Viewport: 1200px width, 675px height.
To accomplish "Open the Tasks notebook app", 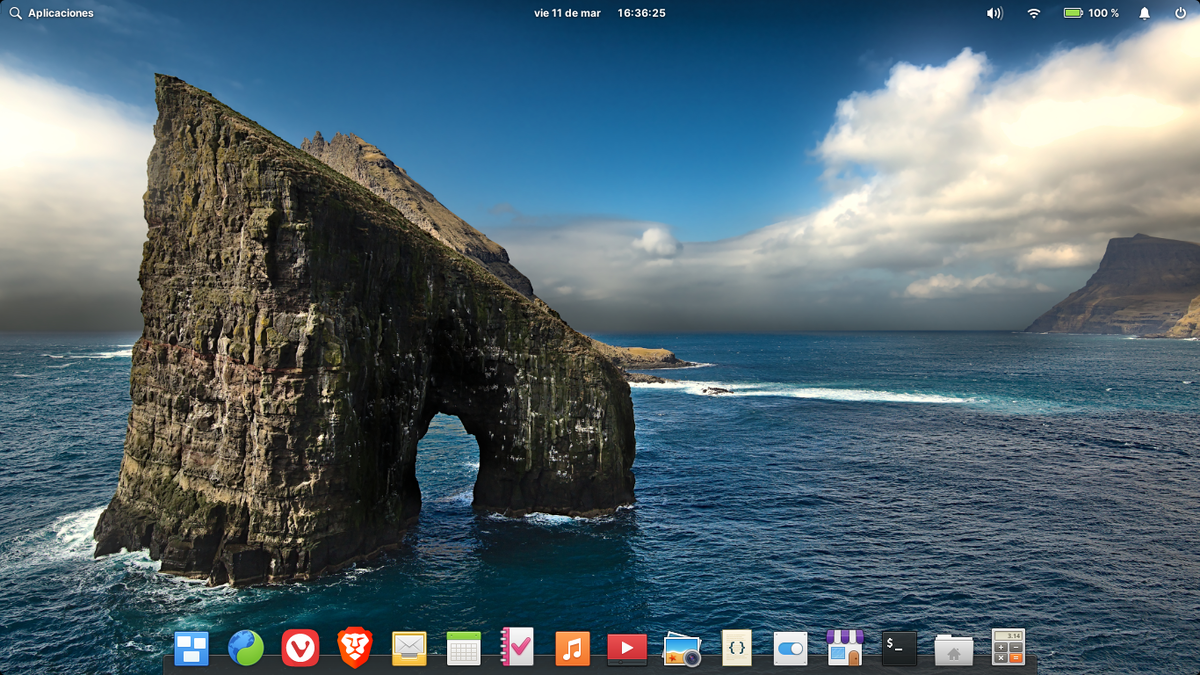I will (518, 647).
